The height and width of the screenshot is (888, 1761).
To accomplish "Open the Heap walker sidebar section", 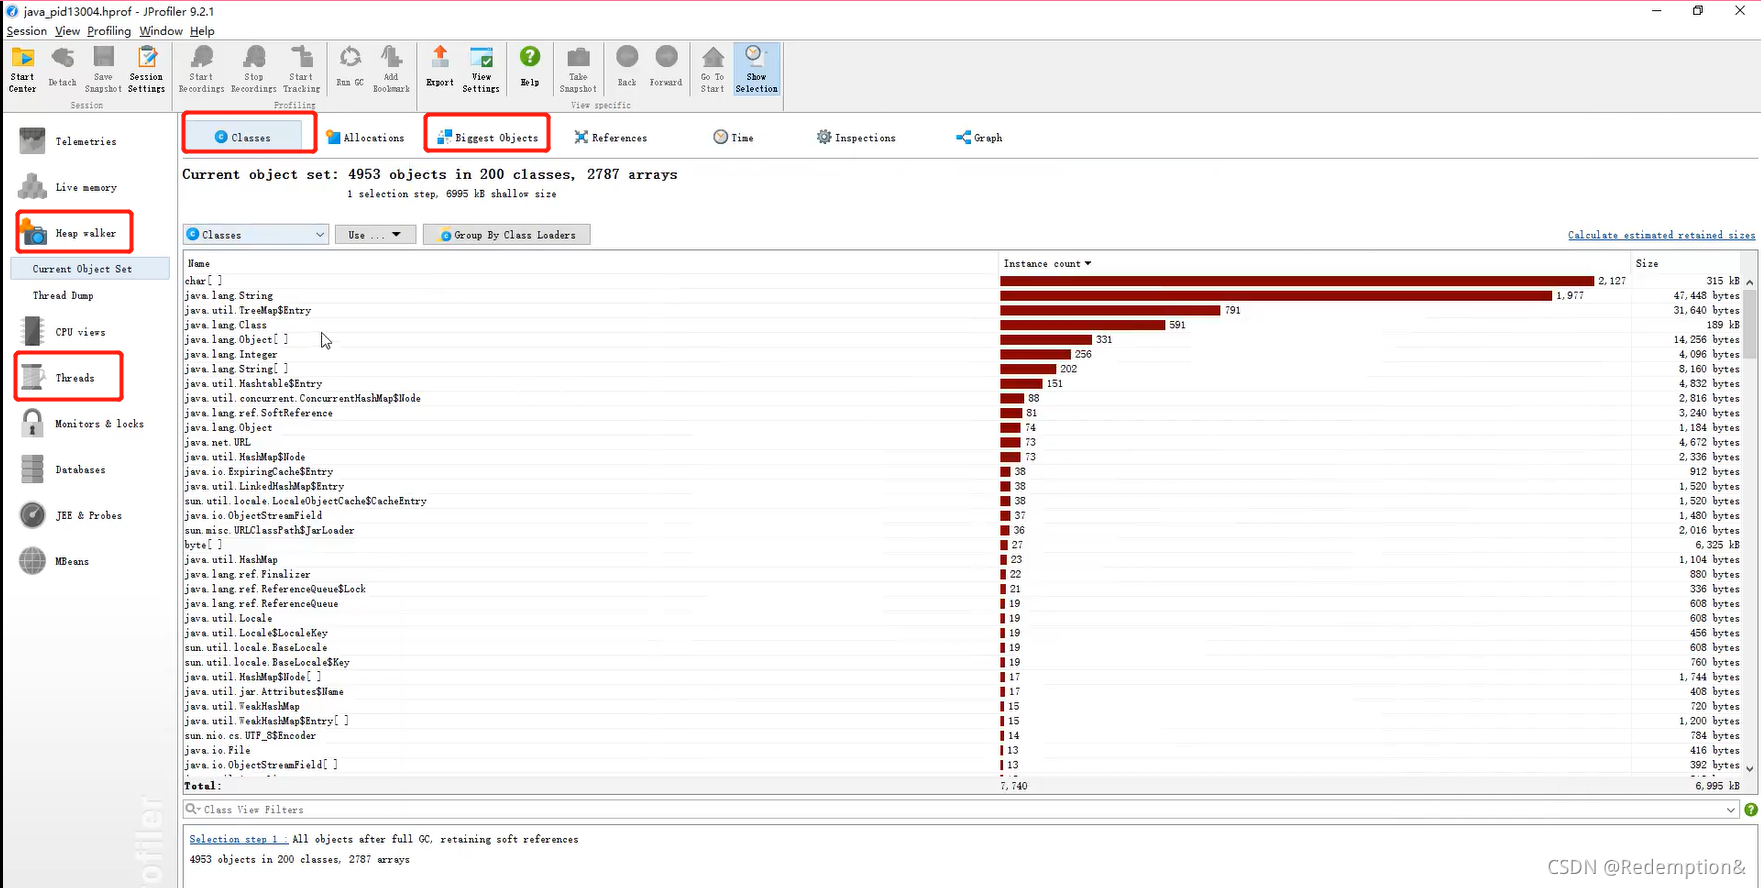I will [x=68, y=233].
